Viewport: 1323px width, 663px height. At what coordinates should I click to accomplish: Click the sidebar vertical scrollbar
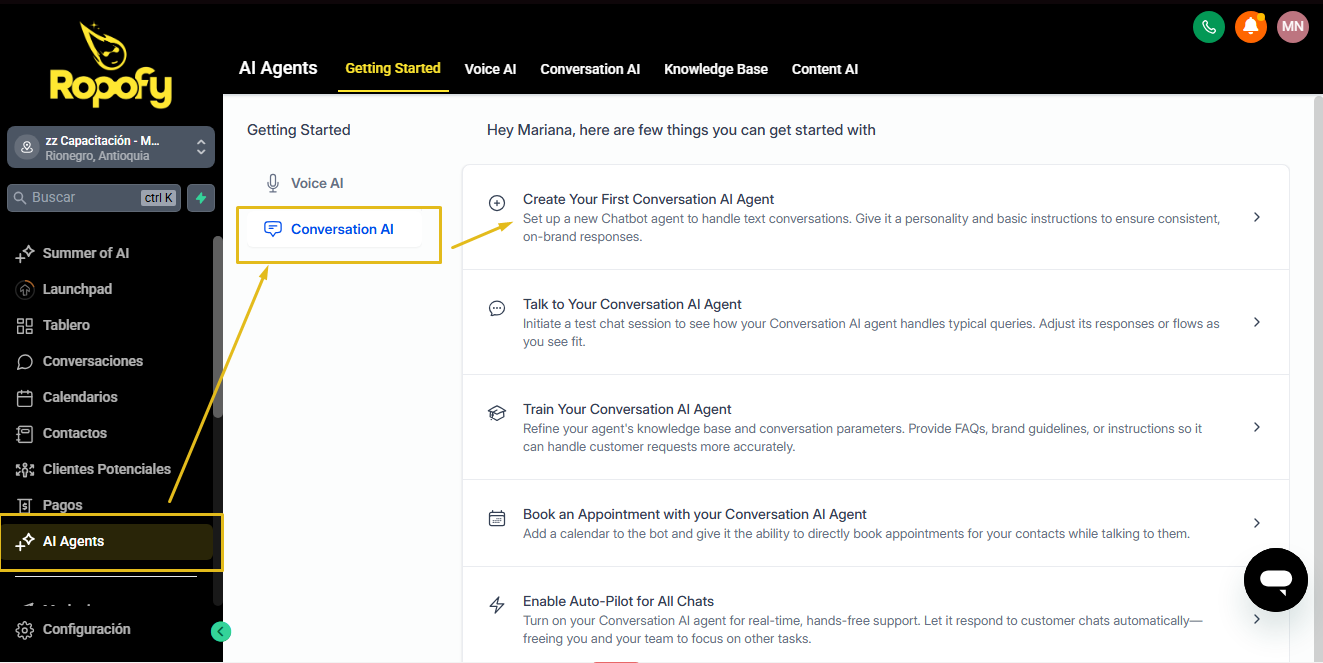(218, 327)
